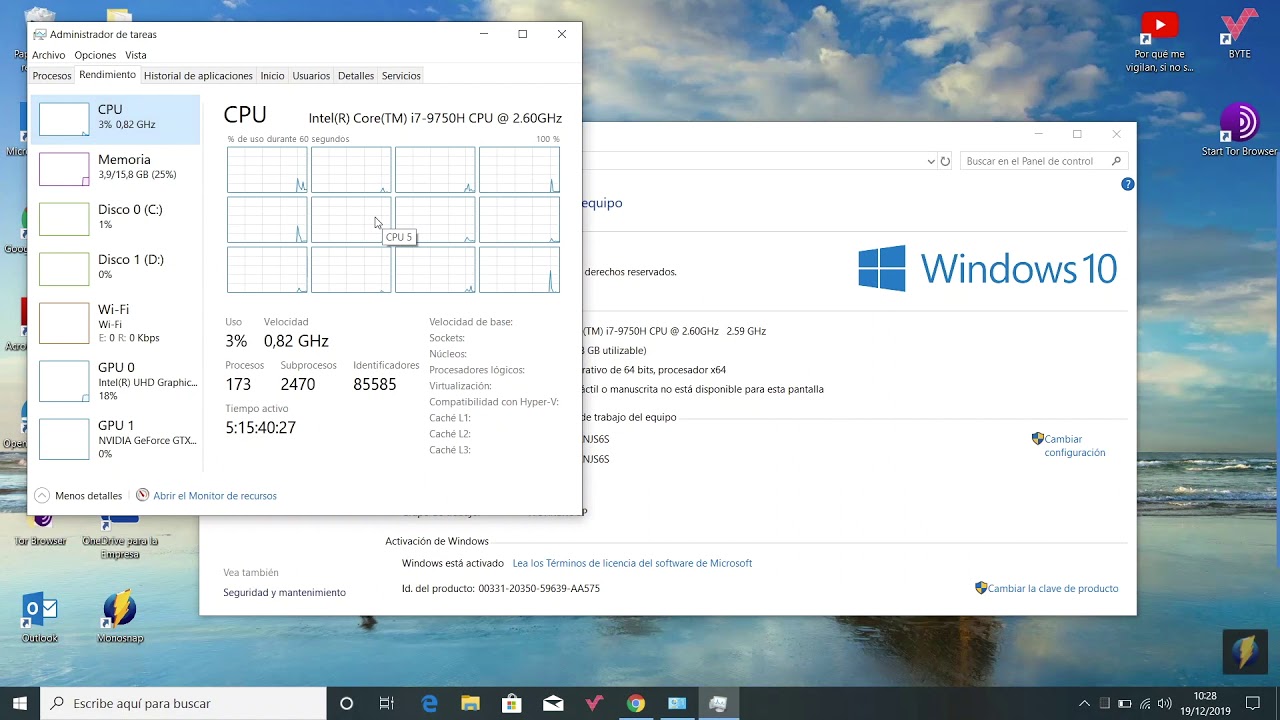The height and width of the screenshot is (720, 1280).
Task: Launch Start Tor Browser desktop icon
Action: (x=1239, y=130)
